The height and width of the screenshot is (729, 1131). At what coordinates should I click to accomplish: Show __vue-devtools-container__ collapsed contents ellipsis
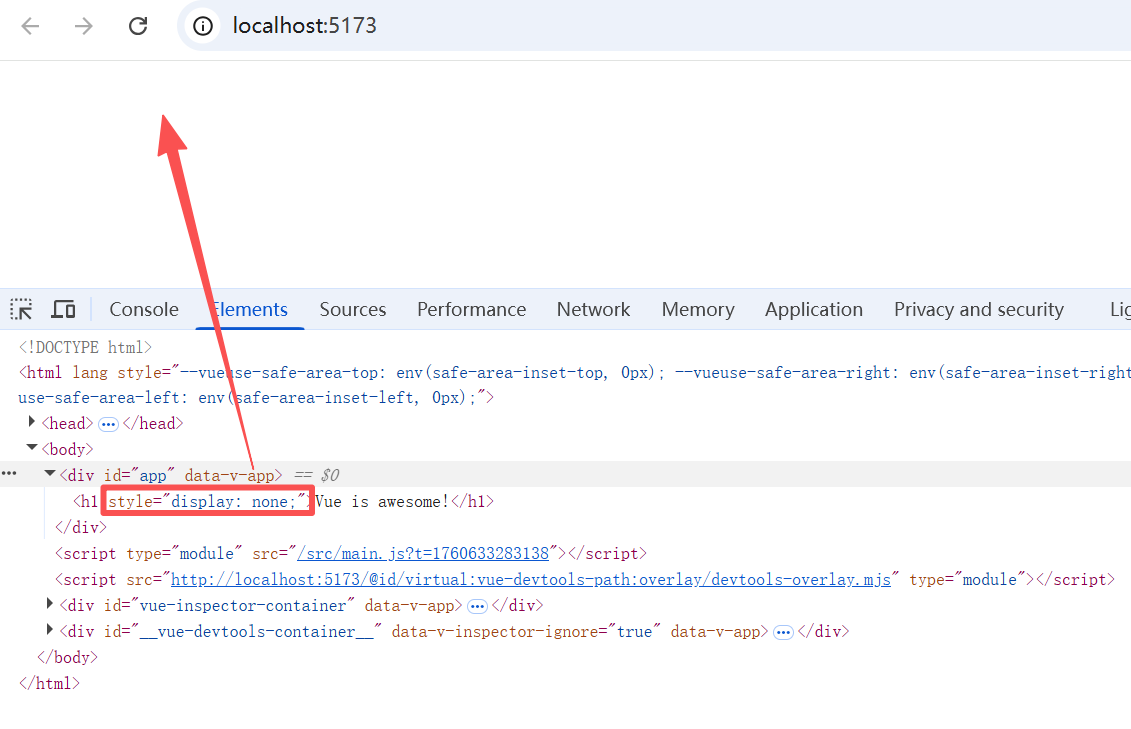point(783,632)
